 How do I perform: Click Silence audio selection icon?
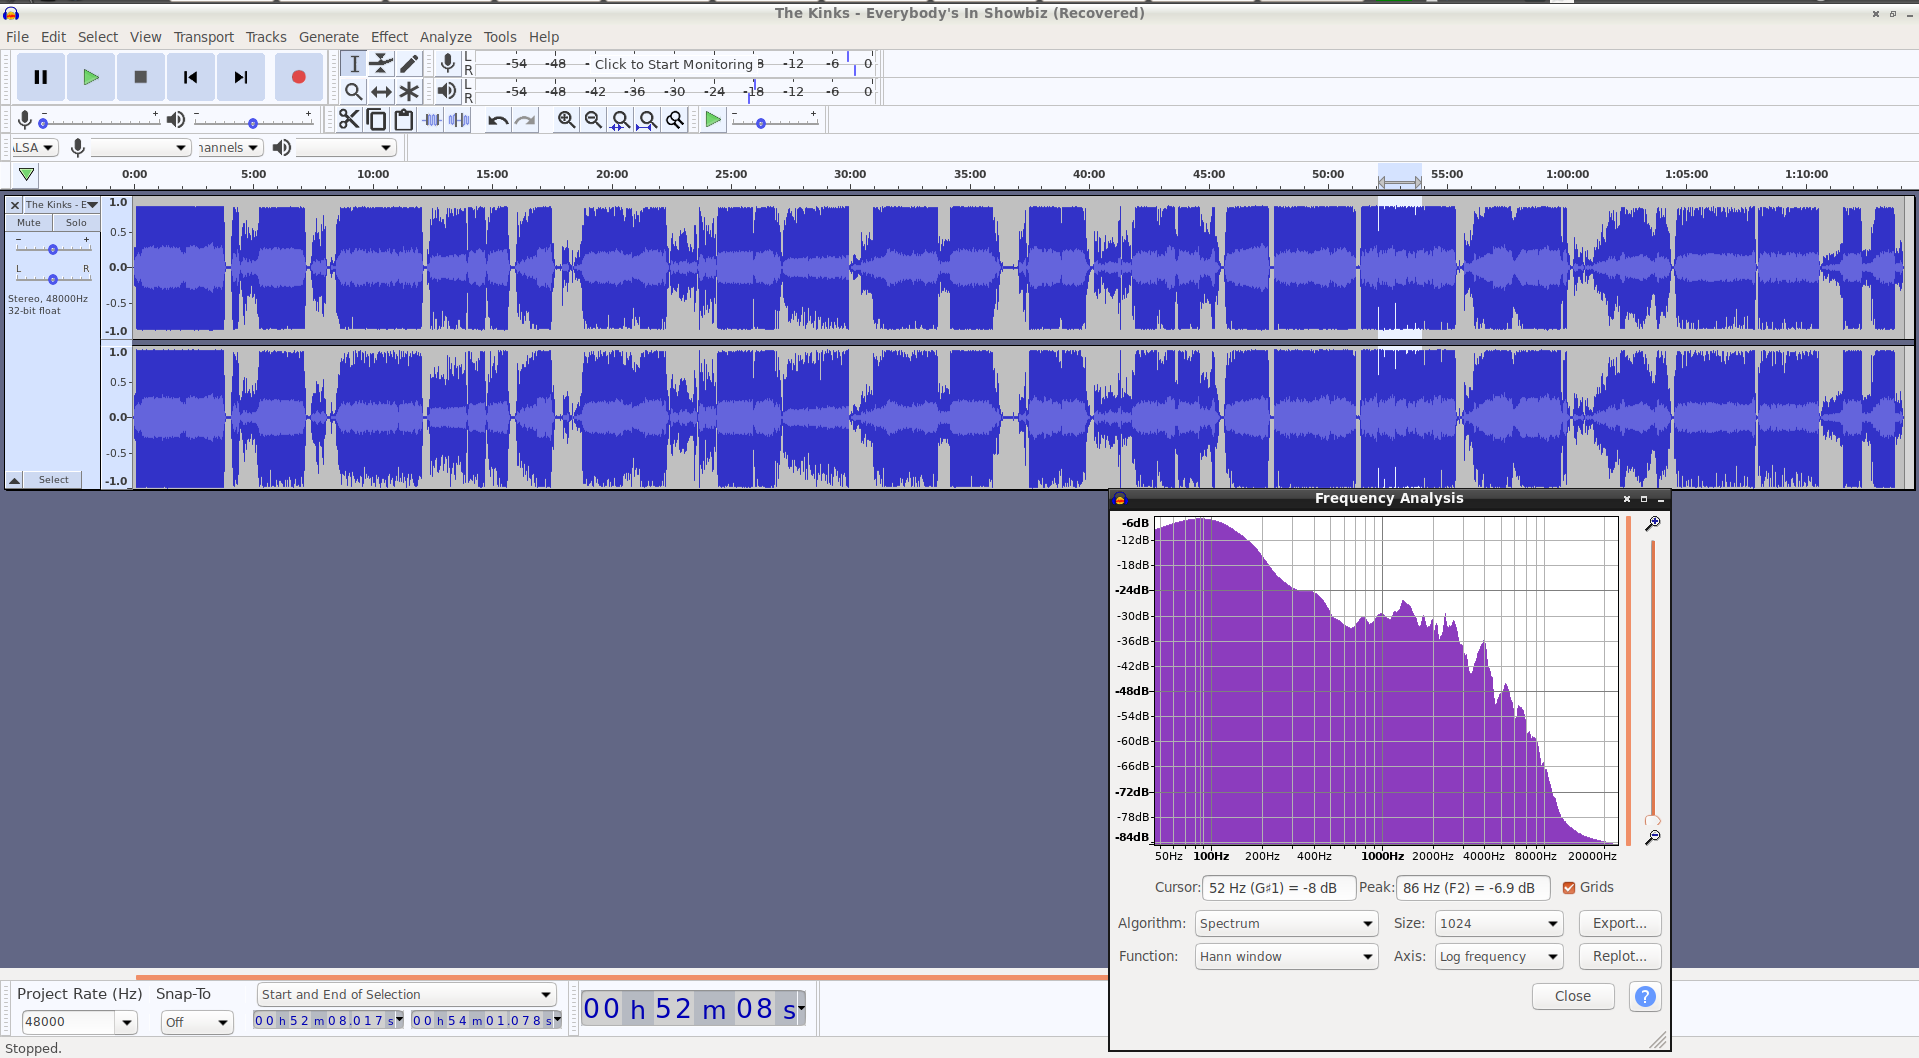point(459,120)
